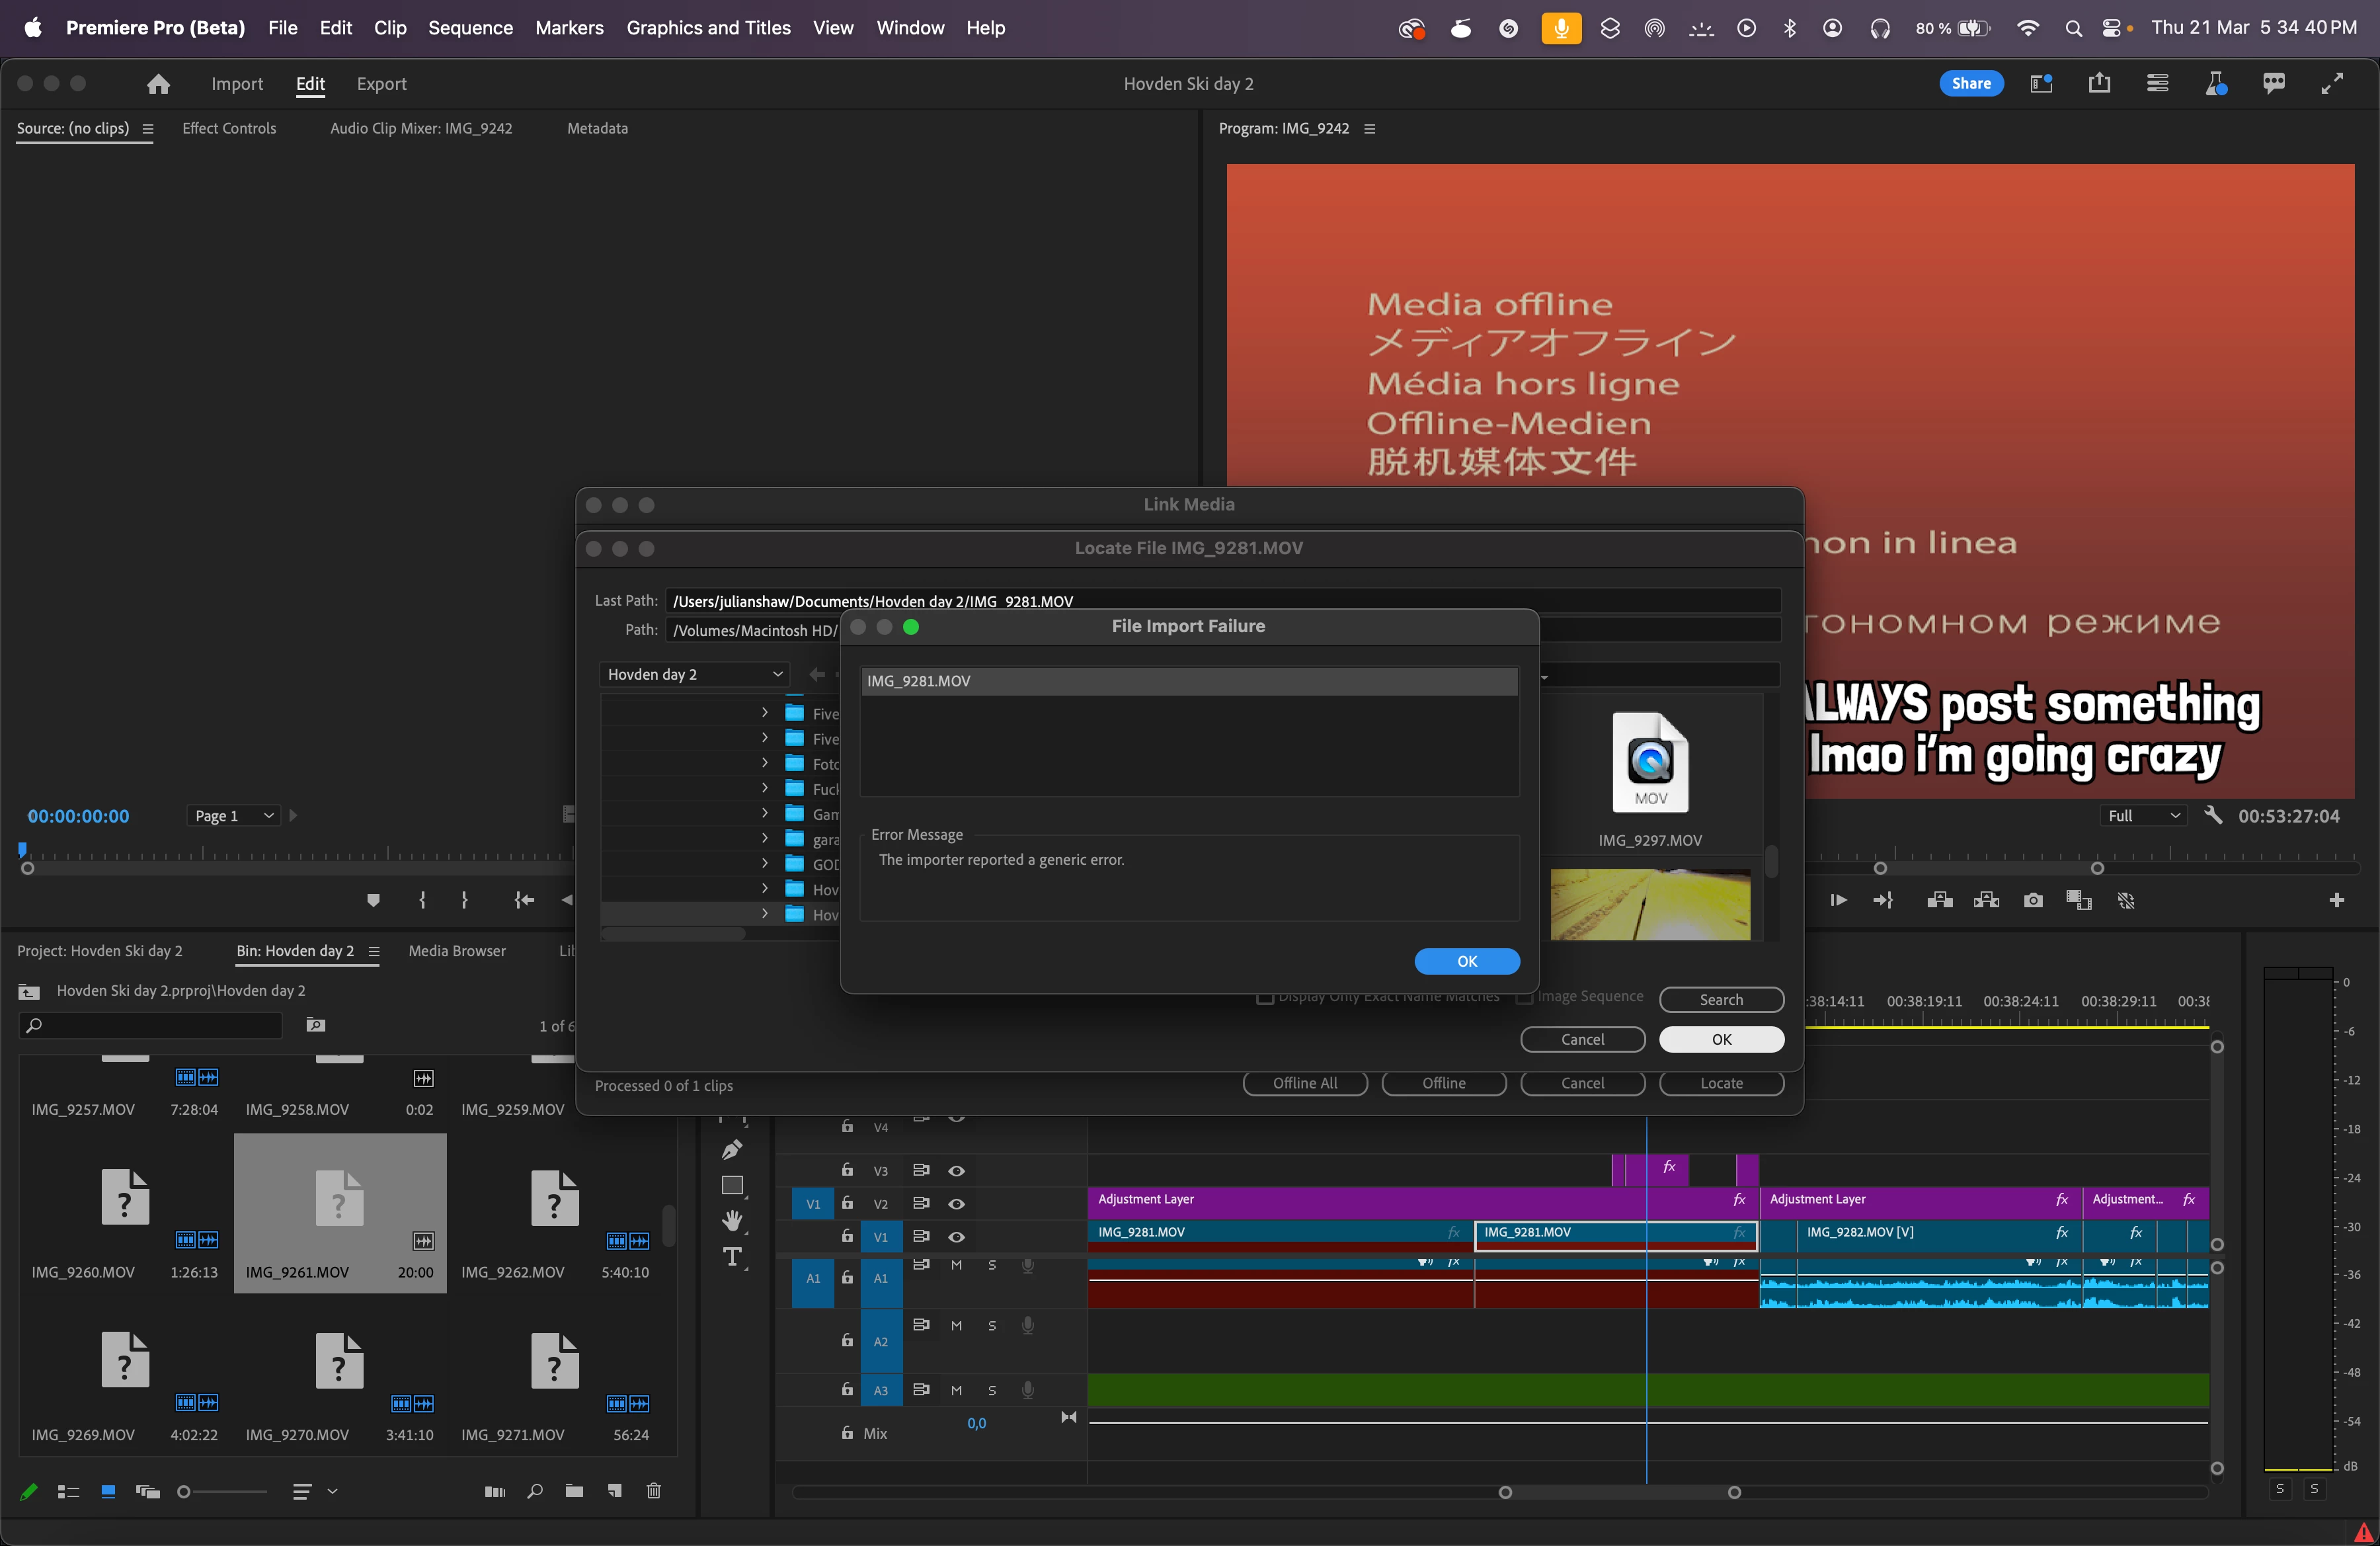Open the Full playback resolution dropdown

click(2143, 816)
